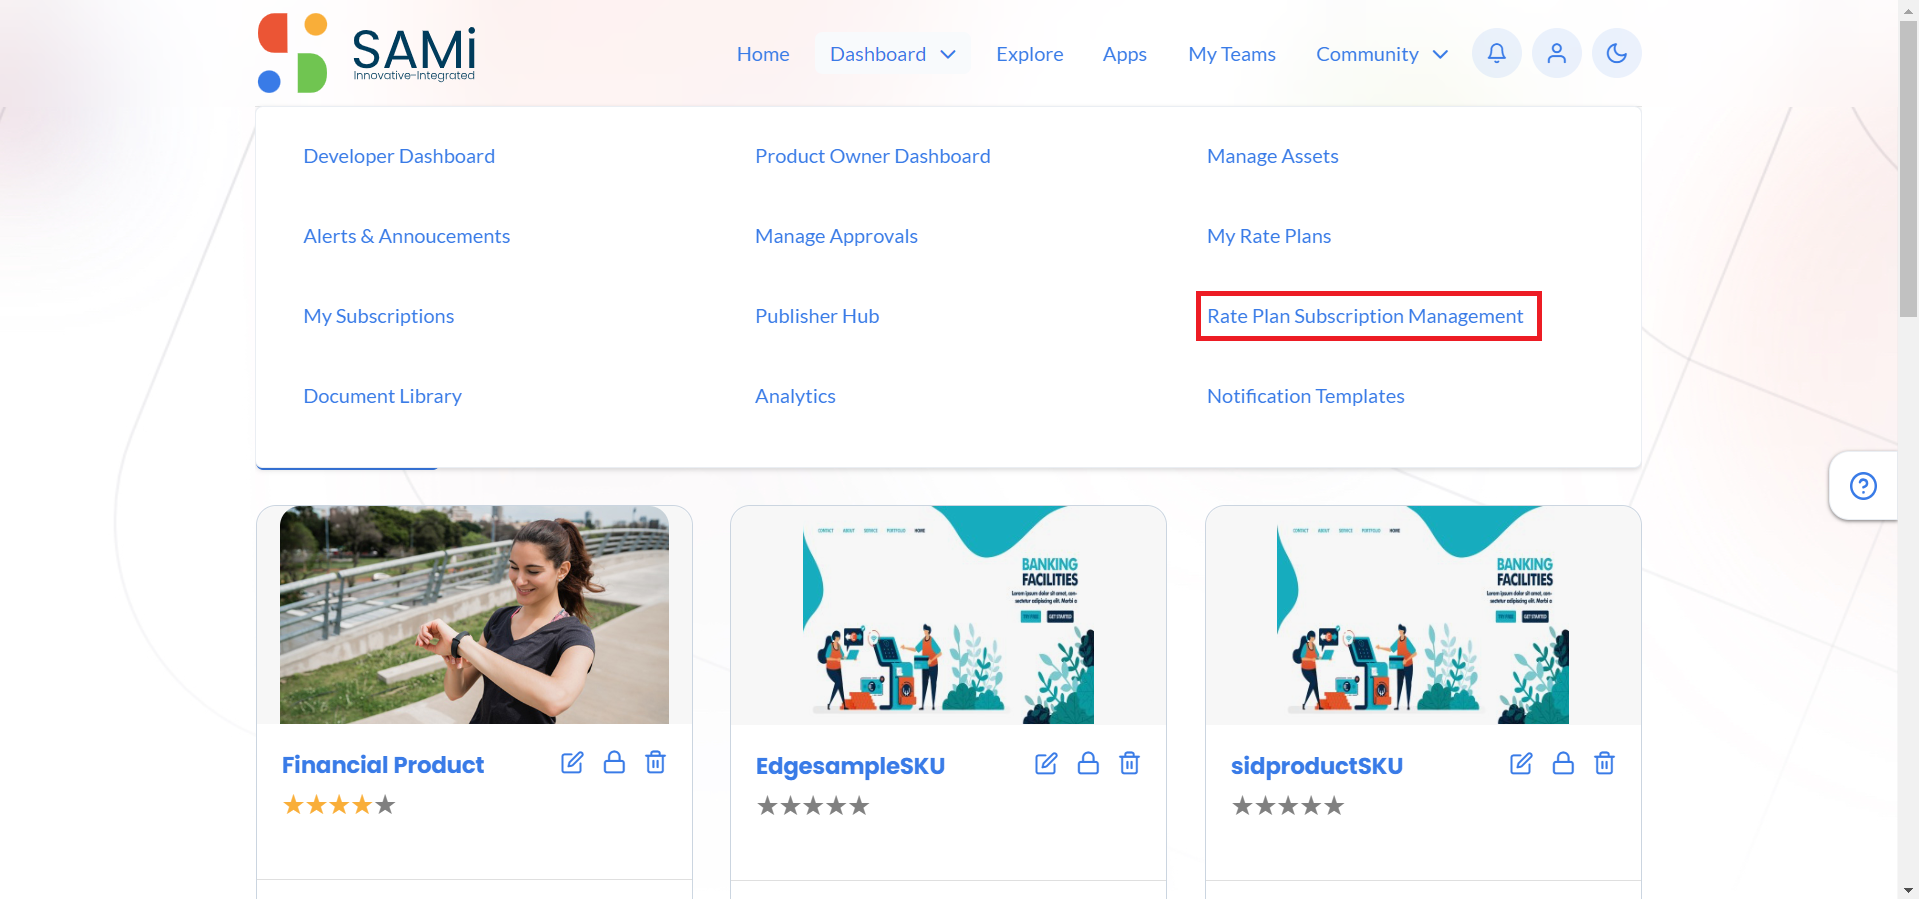This screenshot has width=1920, height=899.
Task: Edit the EdgesampleSKU card
Action: [1046, 764]
